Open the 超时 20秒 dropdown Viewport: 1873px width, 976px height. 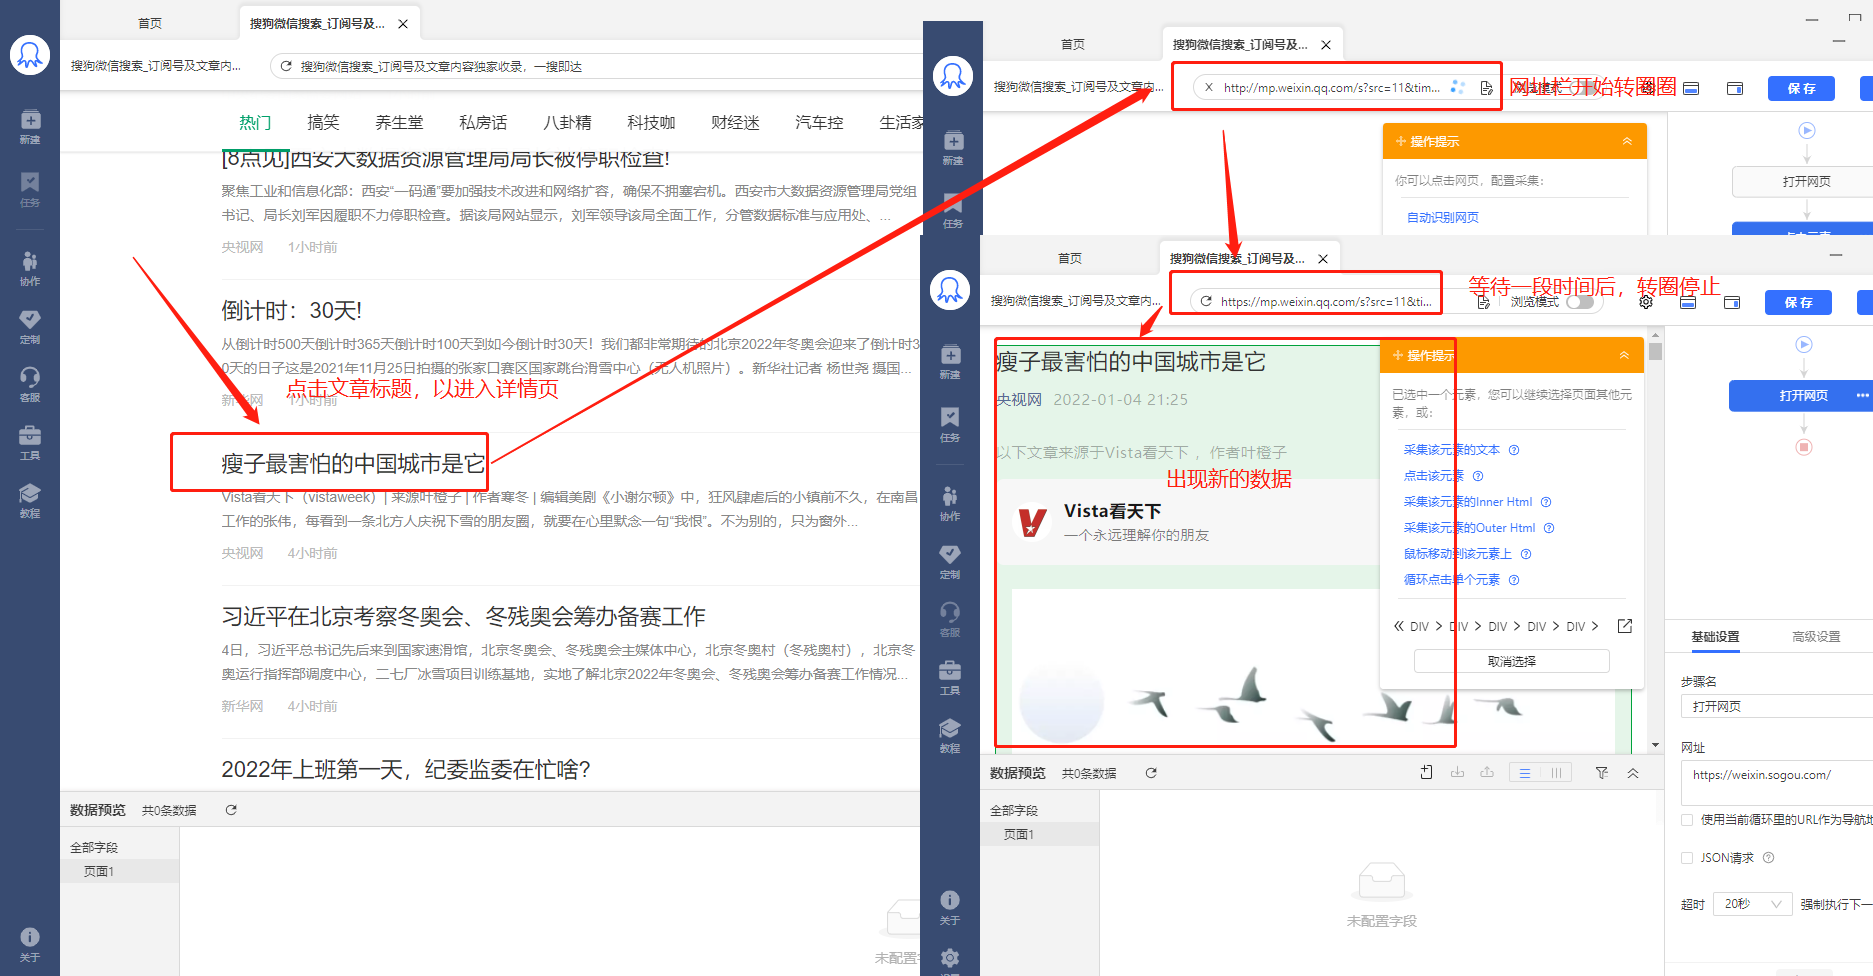(x=1753, y=904)
